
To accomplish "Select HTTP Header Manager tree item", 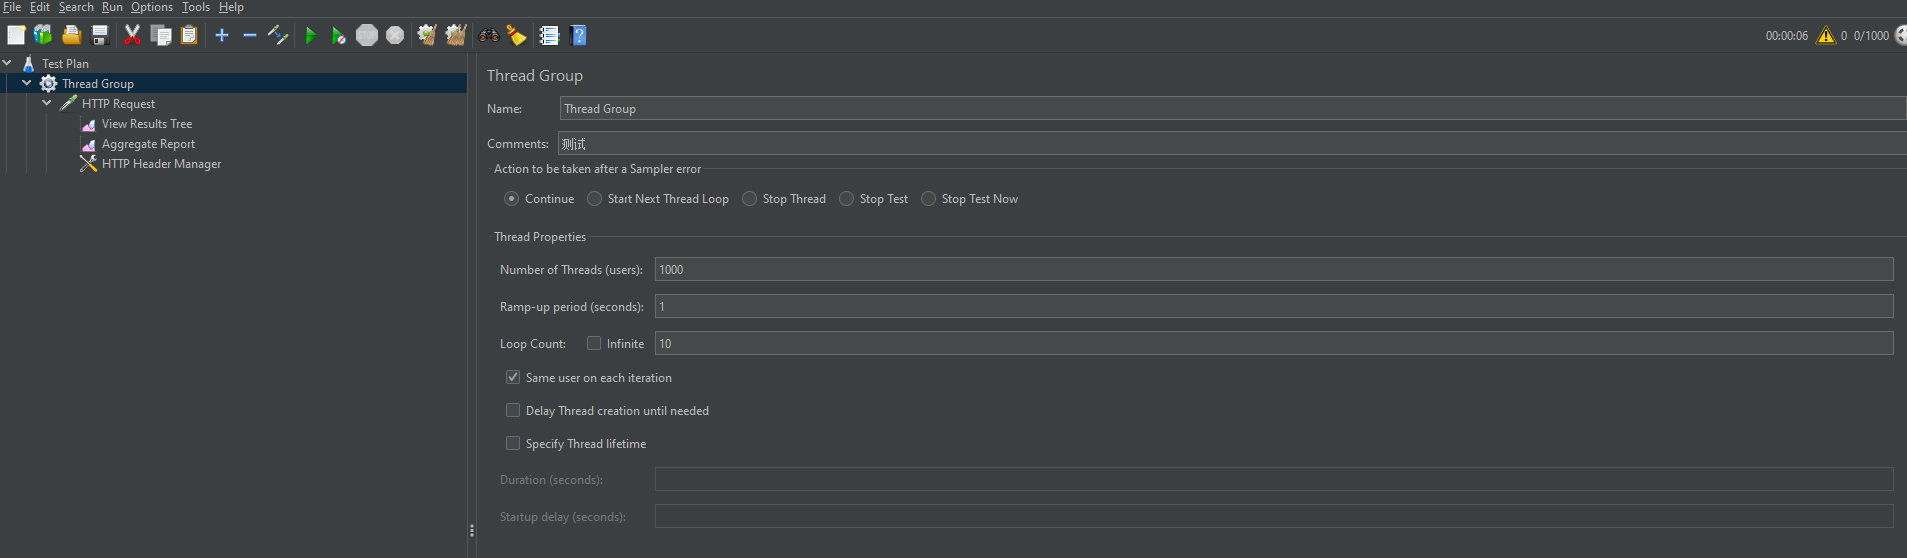I will click(161, 164).
